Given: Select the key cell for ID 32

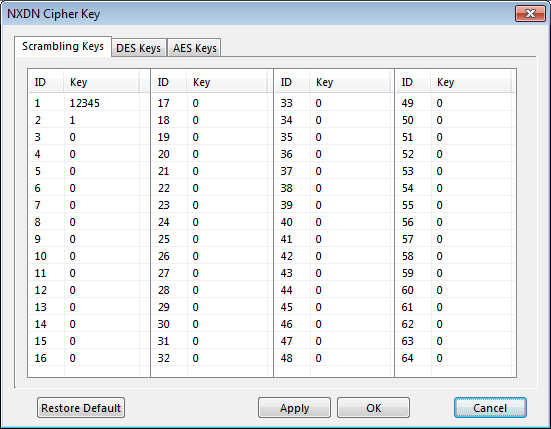Looking at the screenshot, I should click(x=227, y=358).
